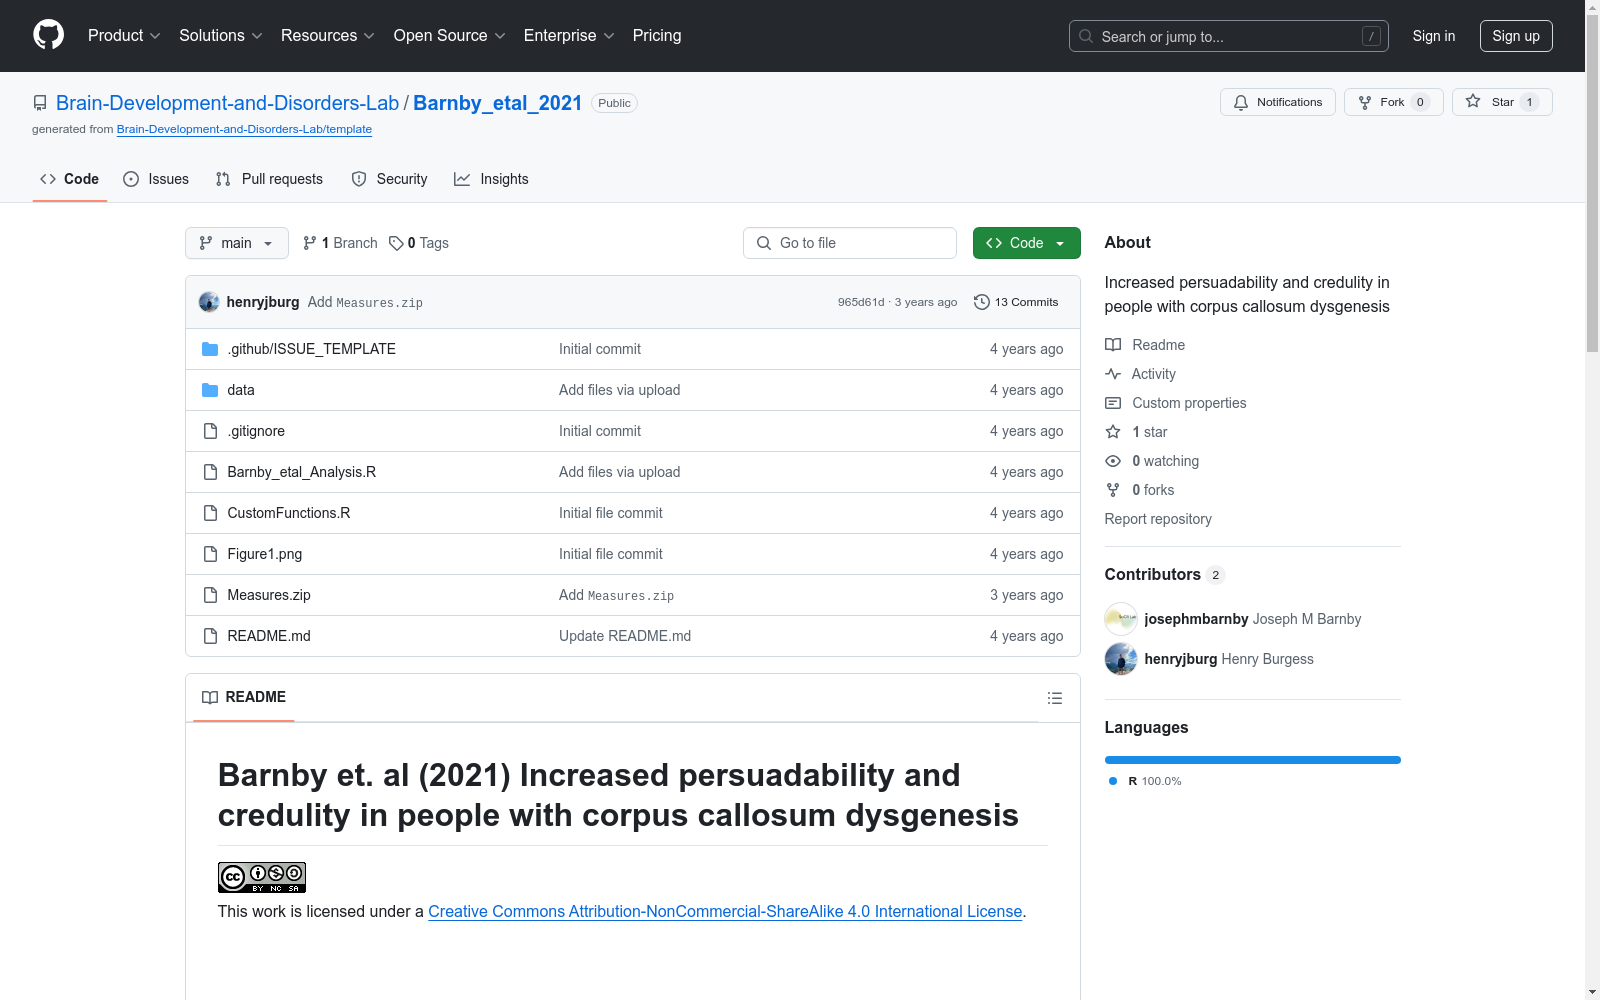Open the Brain-Development-and-Disorders-Lab owner link

coord(227,103)
